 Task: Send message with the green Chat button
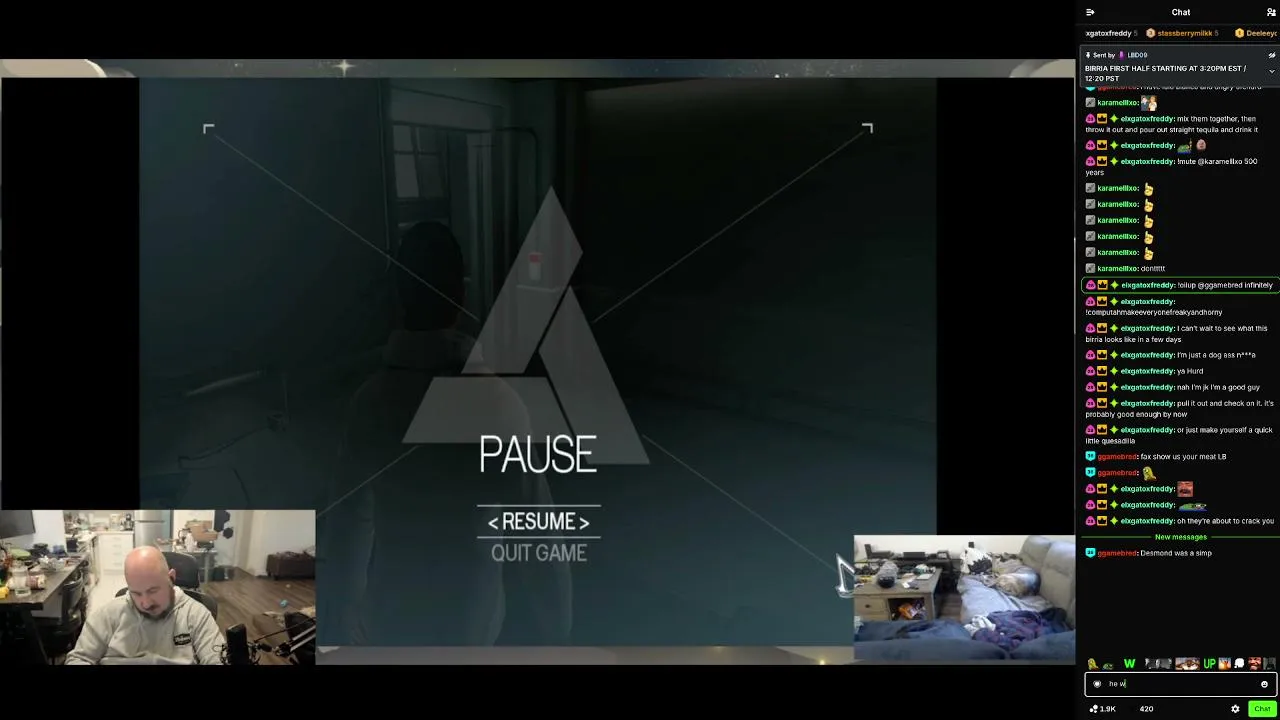pyautogui.click(x=1262, y=709)
